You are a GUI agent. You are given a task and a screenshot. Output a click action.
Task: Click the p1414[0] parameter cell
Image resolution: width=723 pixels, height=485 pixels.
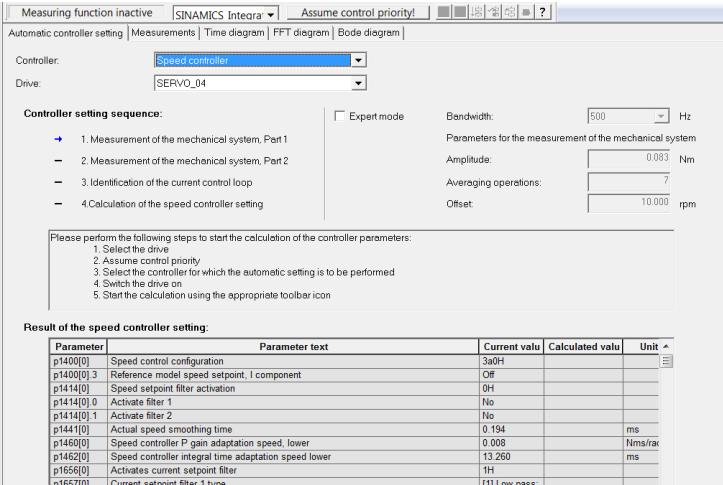[78, 388]
